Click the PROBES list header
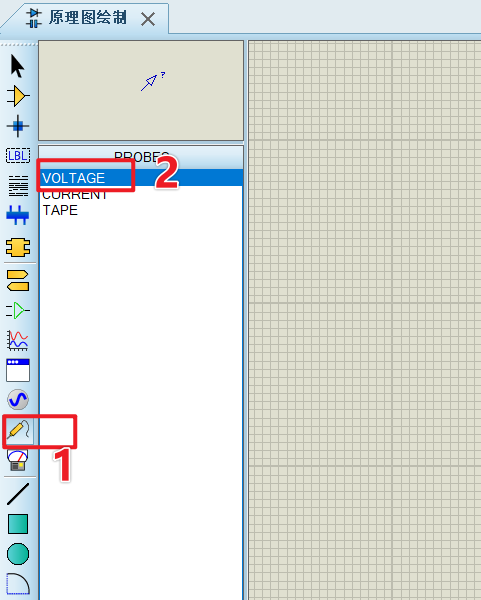Viewport: 481px width, 600px height. tap(141, 157)
